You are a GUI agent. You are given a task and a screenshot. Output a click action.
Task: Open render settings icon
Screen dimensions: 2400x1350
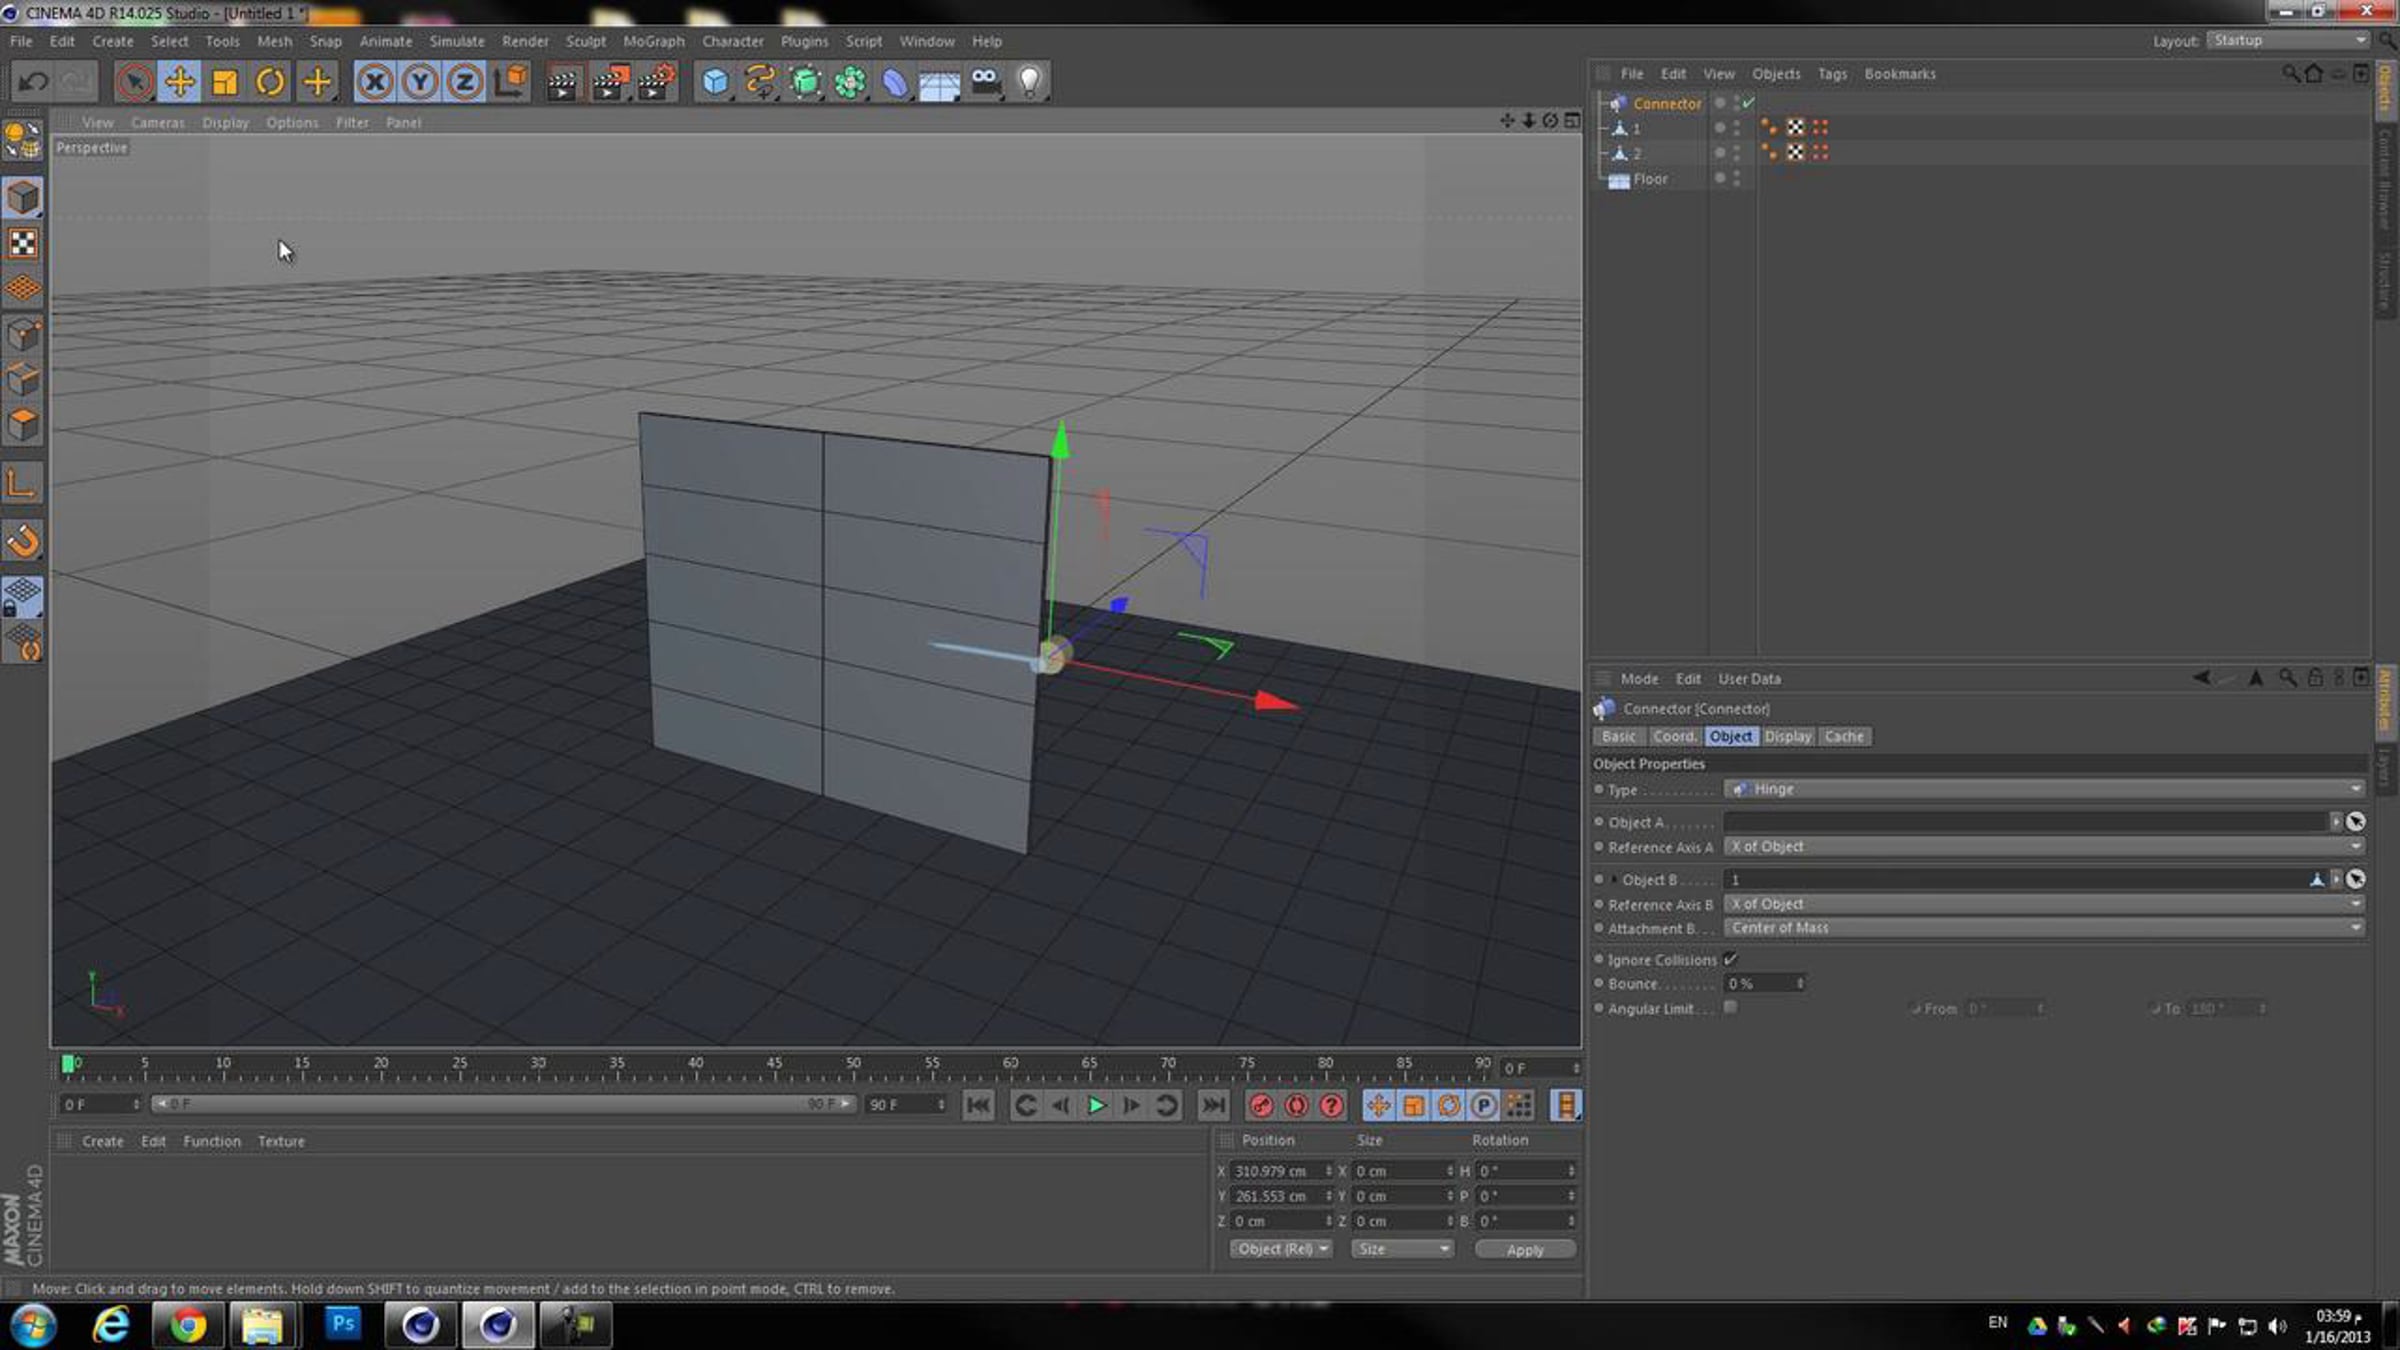(x=656, y=82)
